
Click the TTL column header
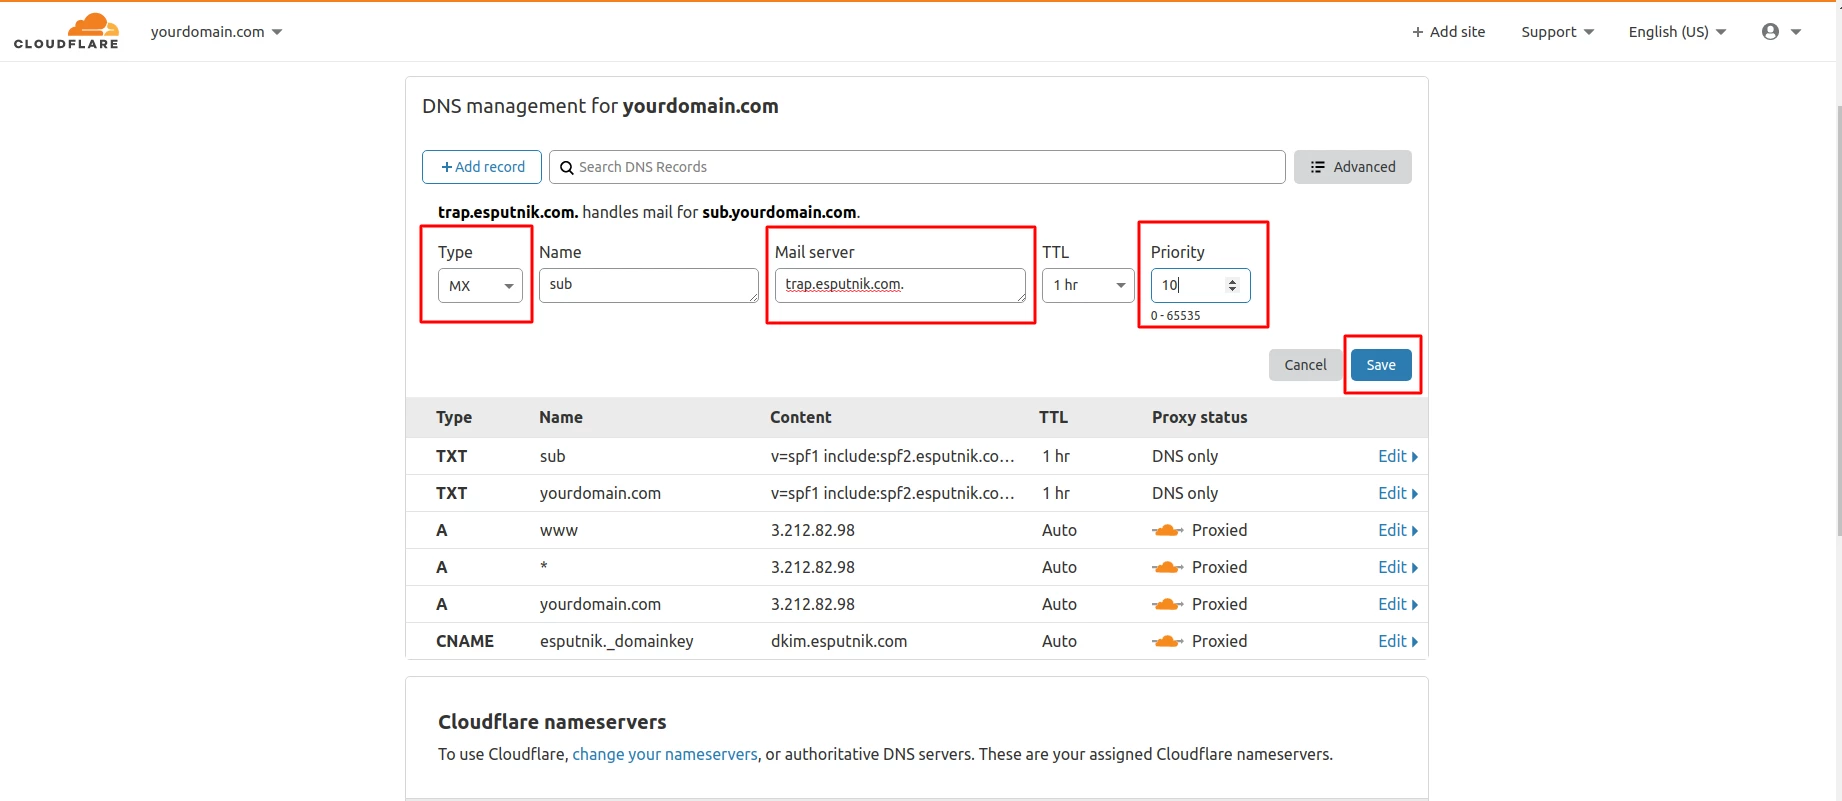(x=1053, y=418)
